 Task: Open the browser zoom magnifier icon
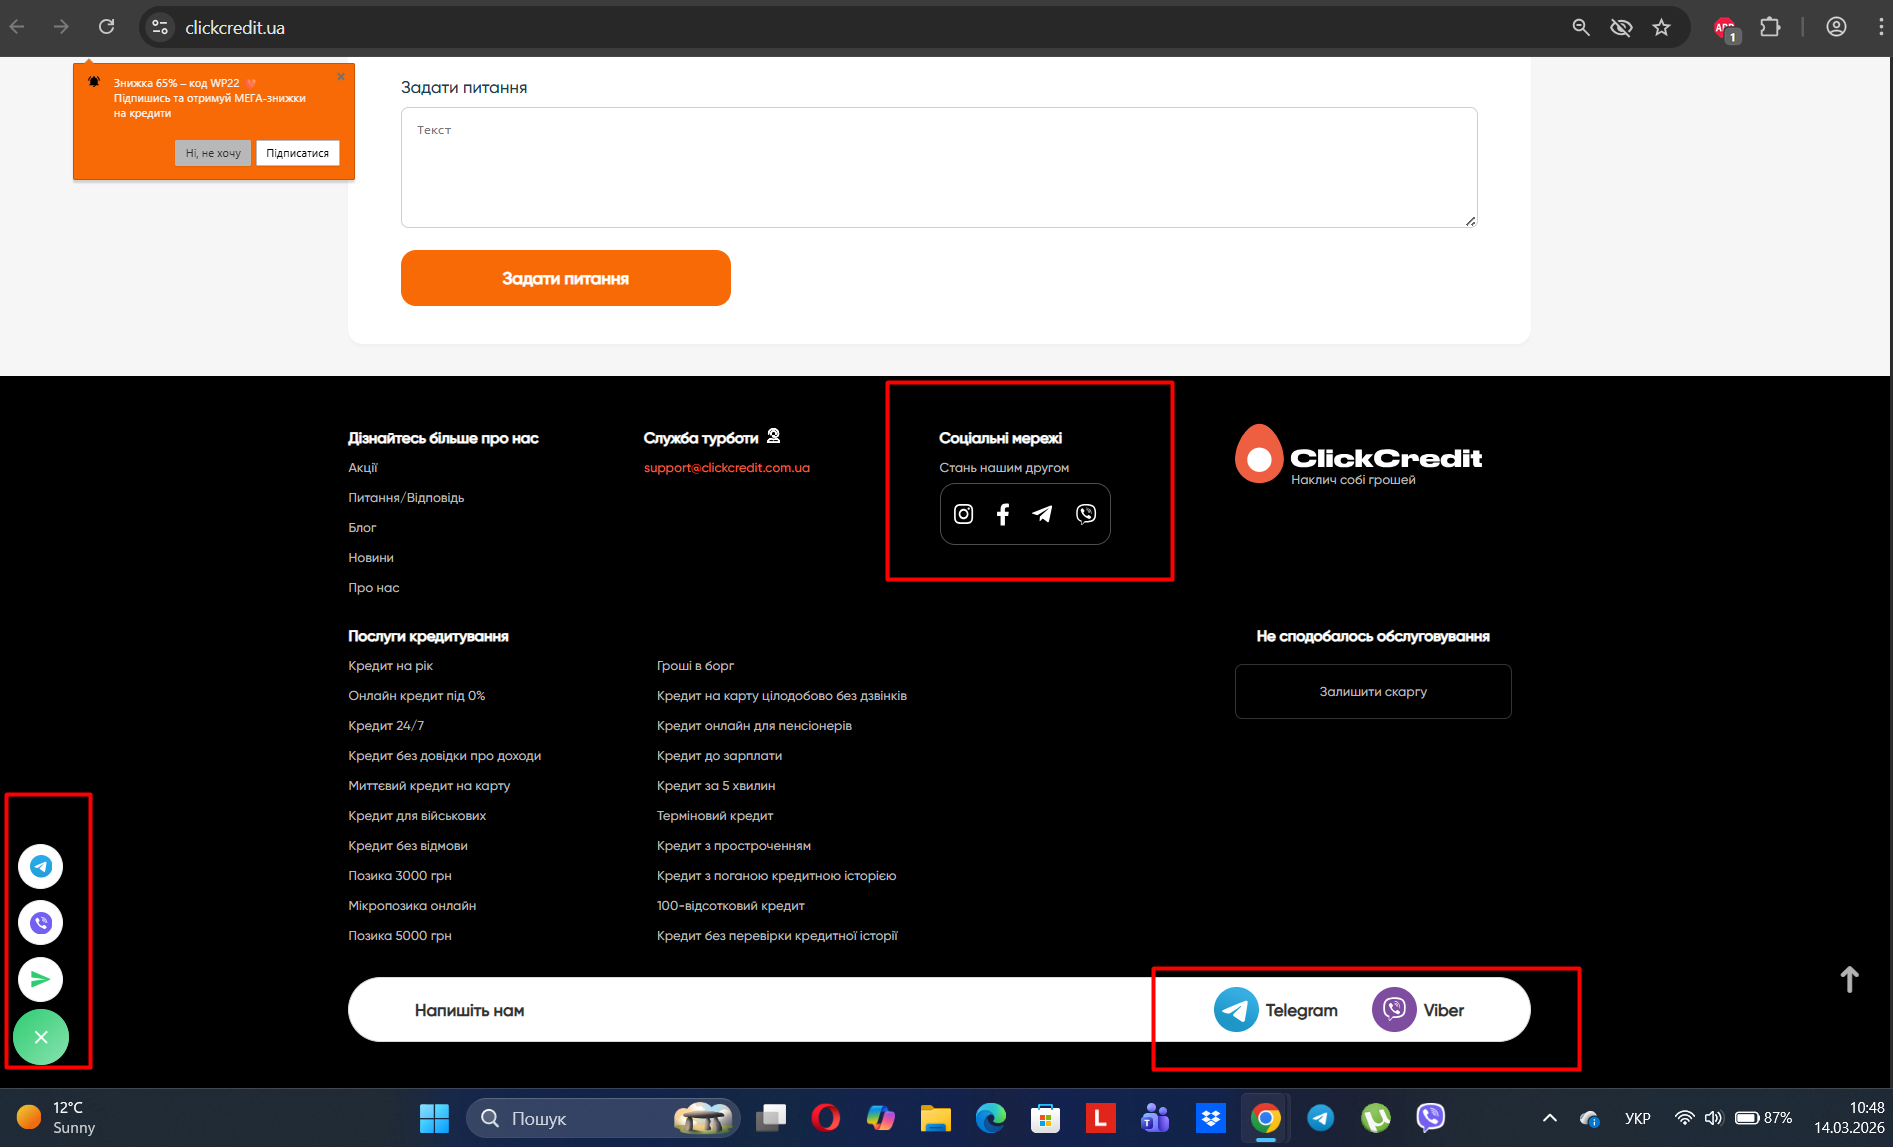1581,27
